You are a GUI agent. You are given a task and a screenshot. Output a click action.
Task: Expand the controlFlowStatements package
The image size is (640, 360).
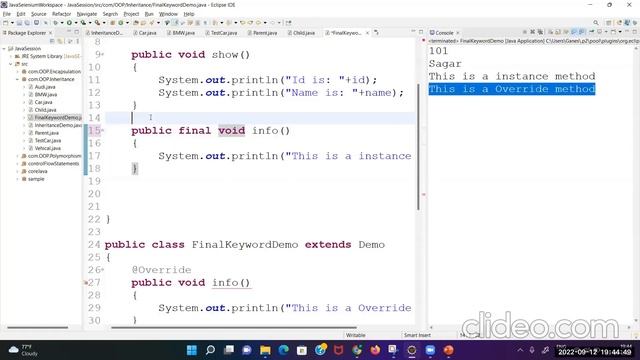(x=18, y=164)
